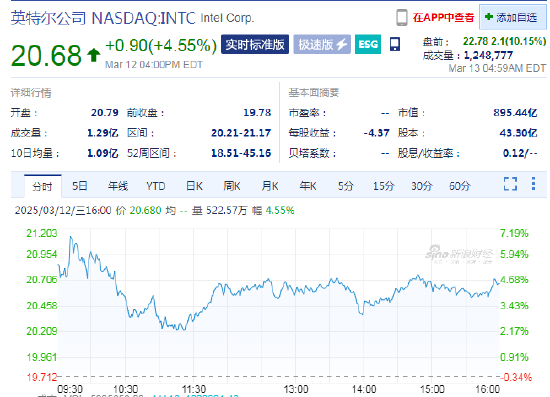This screenshot has width=550, height=397.
Task: Open the 分时 chart tab
Action: 42,186
